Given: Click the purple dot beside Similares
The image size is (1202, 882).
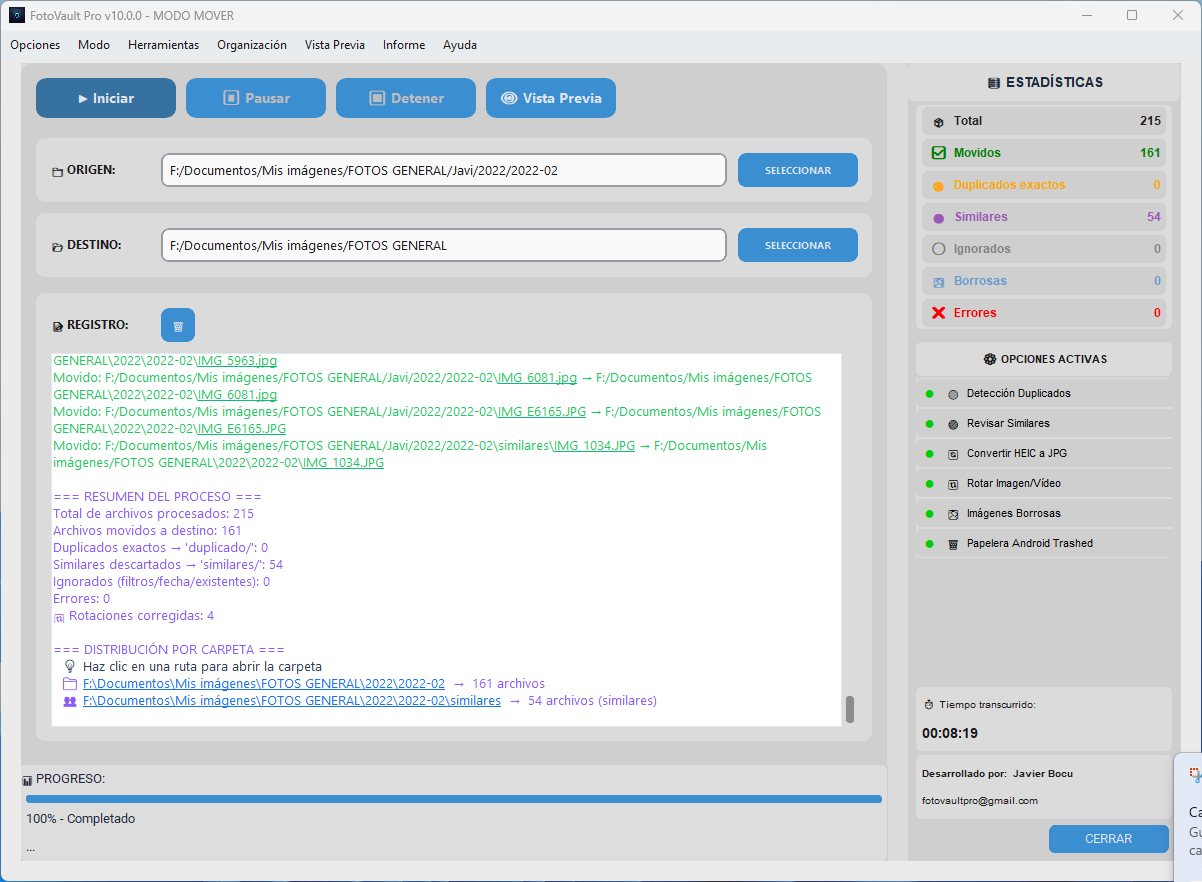Looking at the screenshot, I should pyautogui.click(x=938, y=218).
